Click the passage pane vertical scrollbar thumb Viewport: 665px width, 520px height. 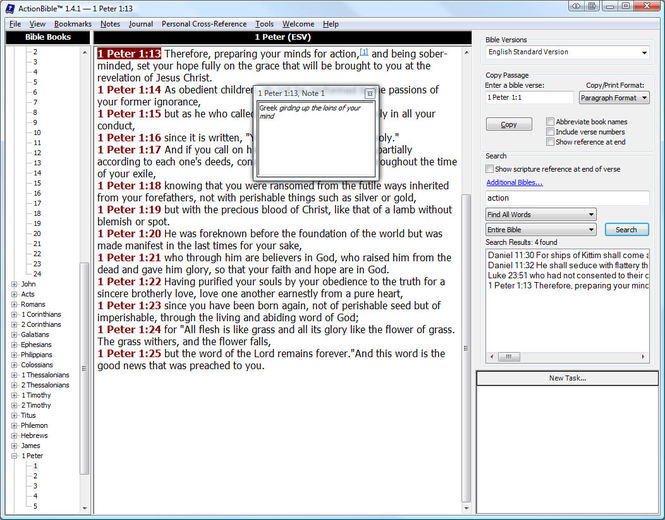[466, 348]
